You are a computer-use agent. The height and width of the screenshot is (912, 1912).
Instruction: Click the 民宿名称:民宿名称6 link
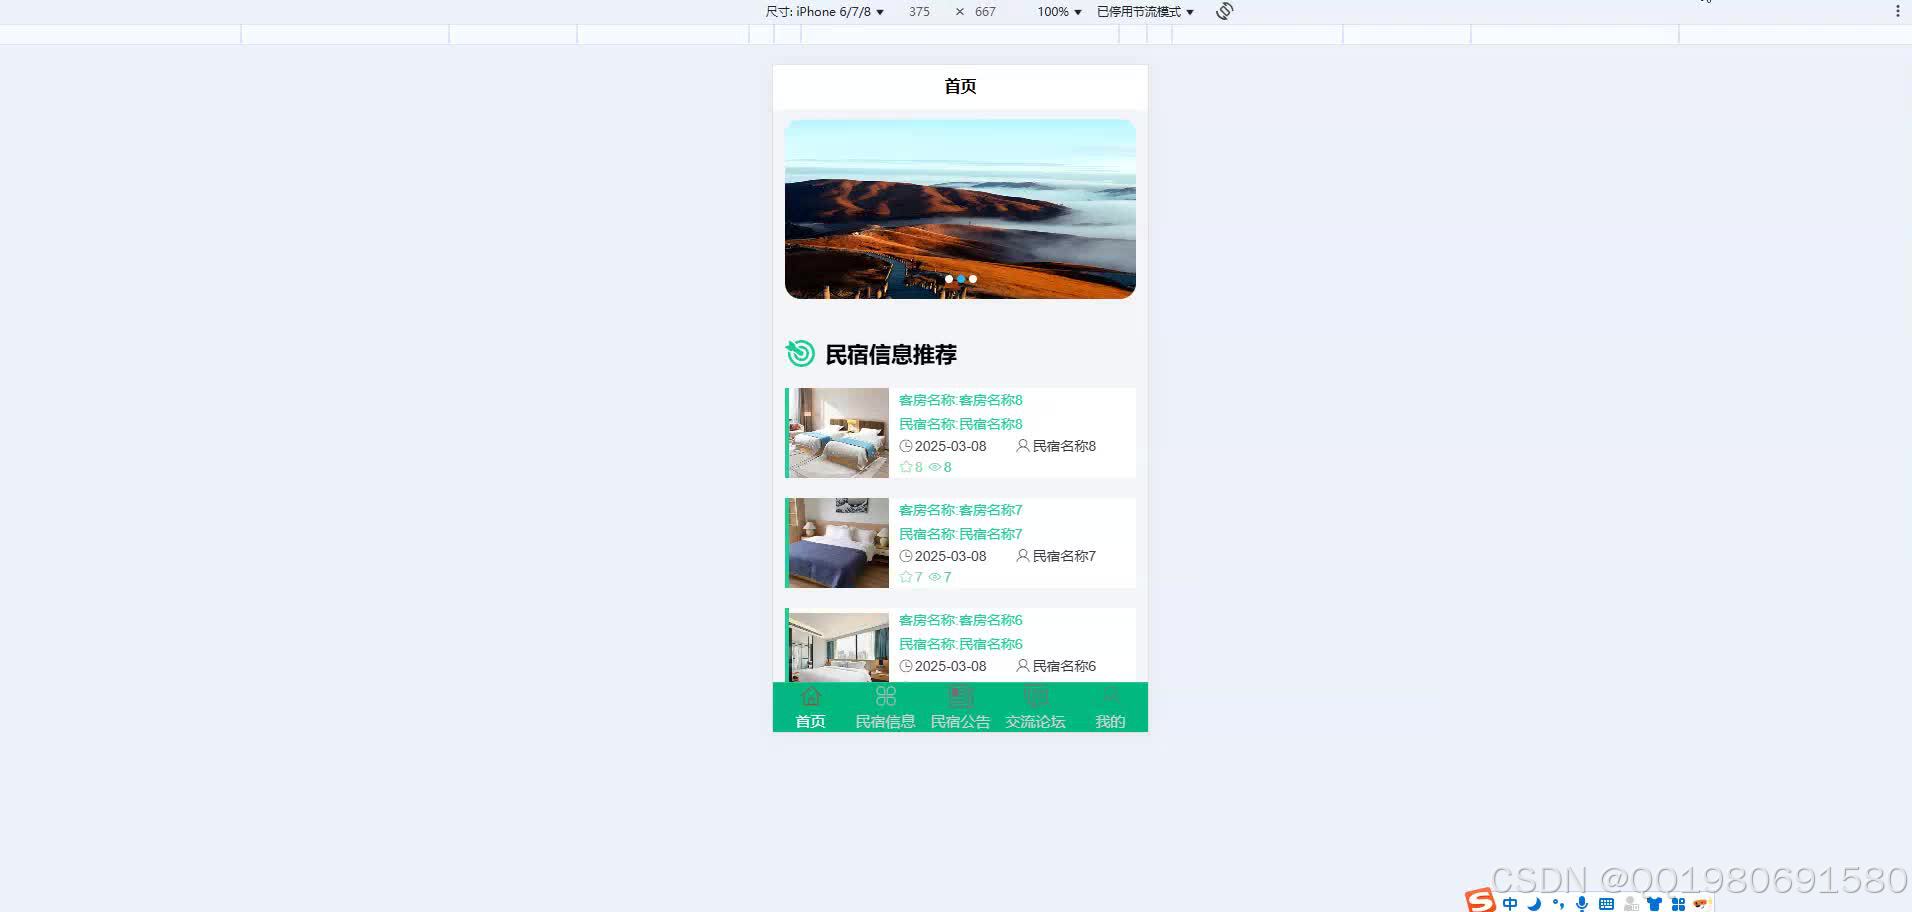pyautogui.click(x=960, y=643)
